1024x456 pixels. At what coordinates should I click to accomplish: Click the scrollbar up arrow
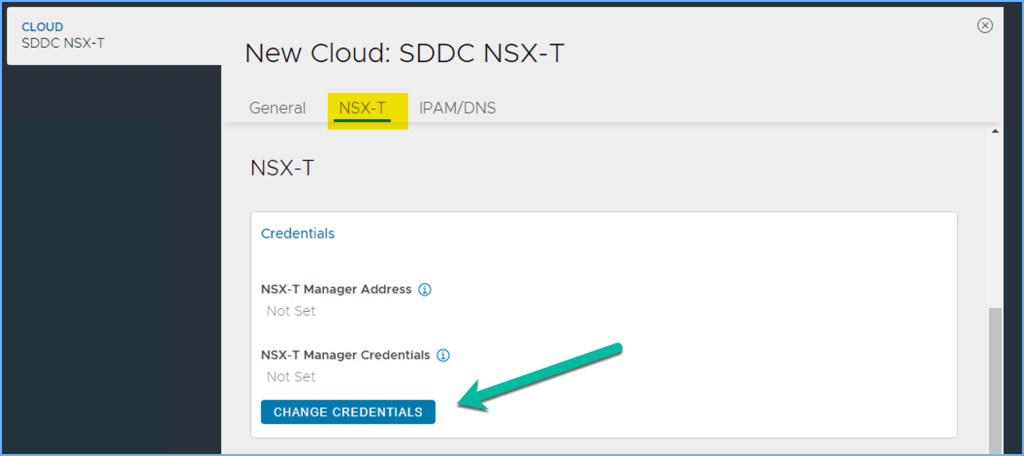[x=994, y=132]
